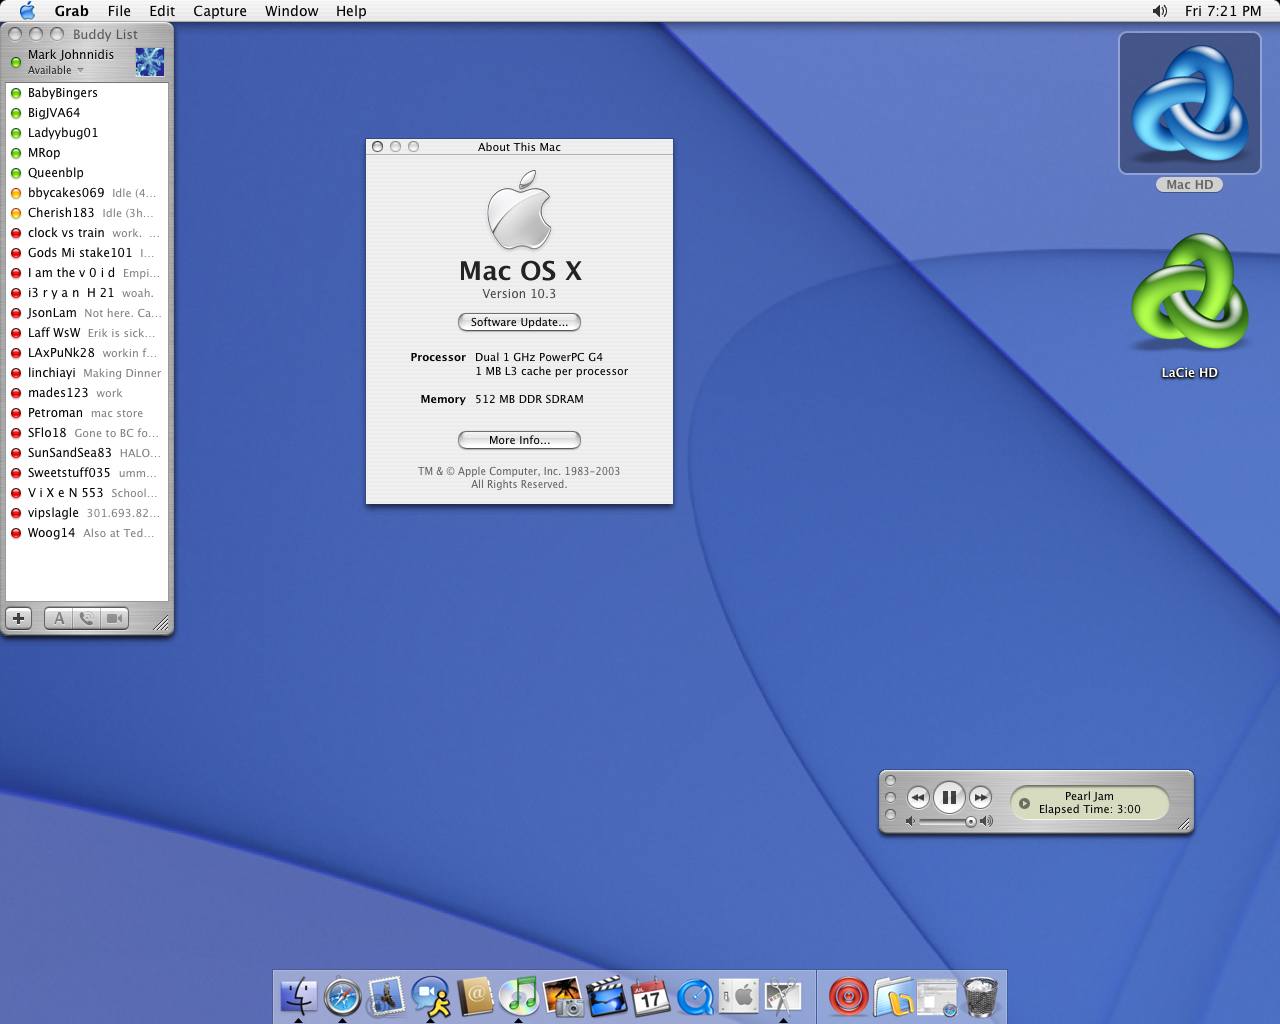This screenshot has height=1024, width=1280.
Task: Select buddy BabyBingers
Action: pyautogui.click(x=87, y=93)
